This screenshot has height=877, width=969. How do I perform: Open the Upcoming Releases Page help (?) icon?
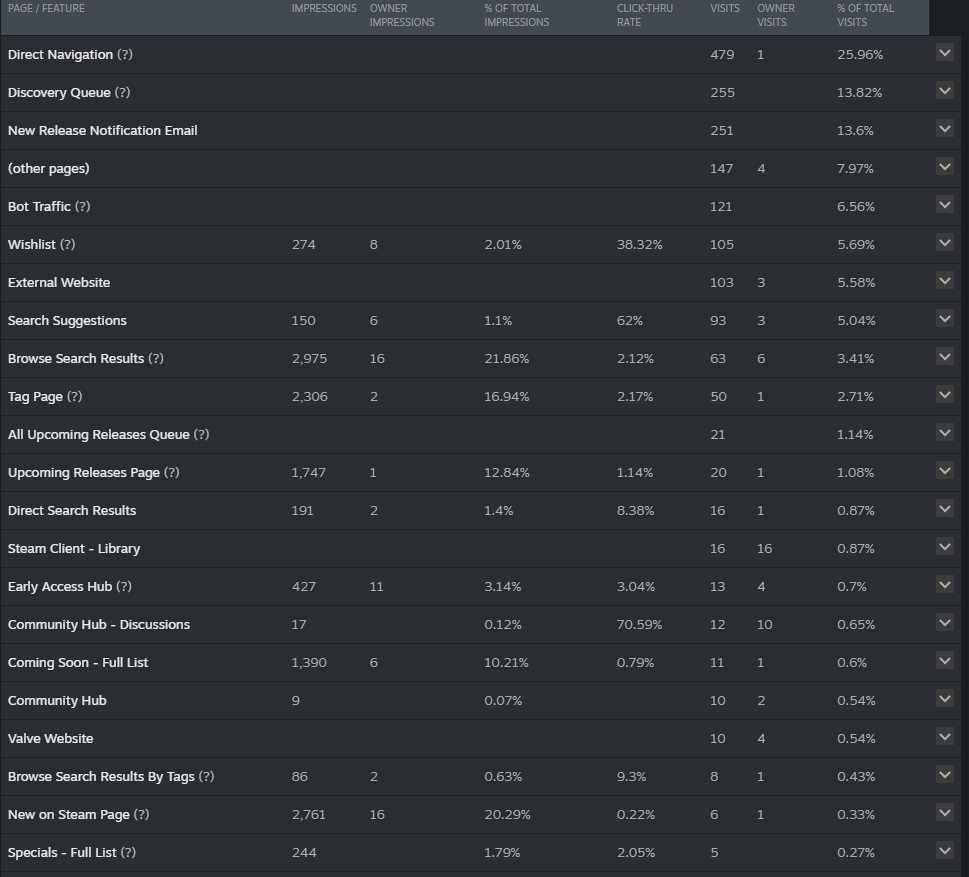172,473
